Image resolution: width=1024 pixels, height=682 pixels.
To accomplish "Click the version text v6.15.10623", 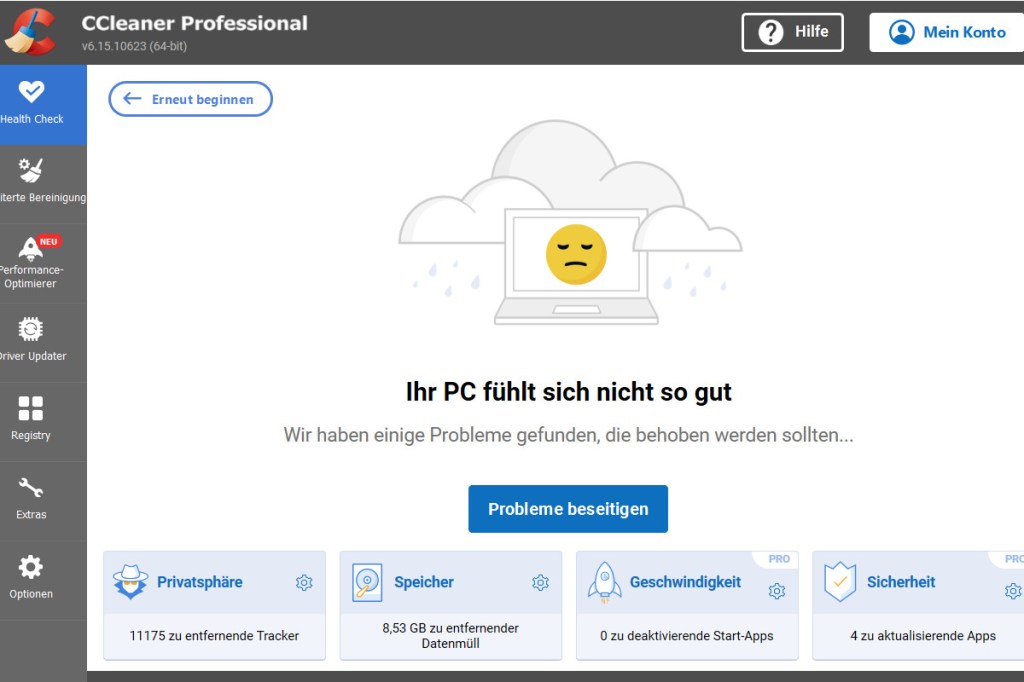I will point(134,46).
